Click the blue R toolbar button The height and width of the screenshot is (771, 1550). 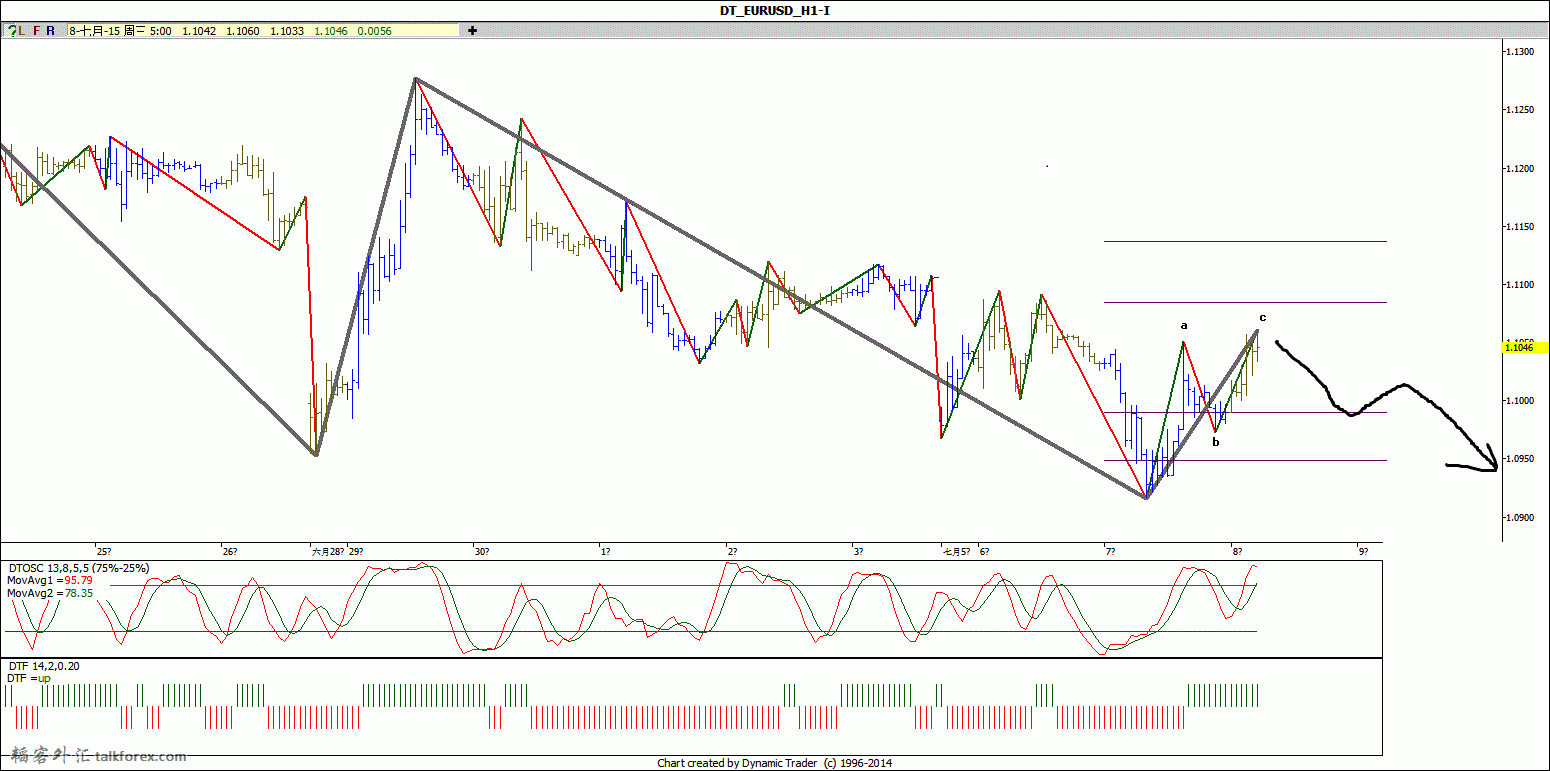pyautogui.click(x=50, y=30)
